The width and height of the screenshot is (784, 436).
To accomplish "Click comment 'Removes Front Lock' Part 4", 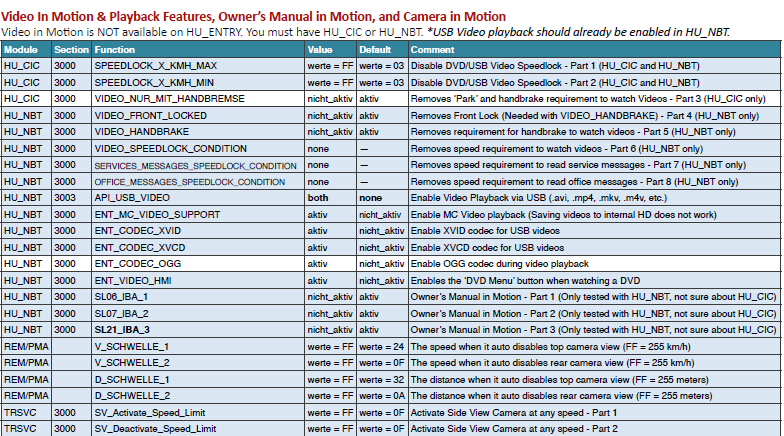I will click(x=584, y=116).
